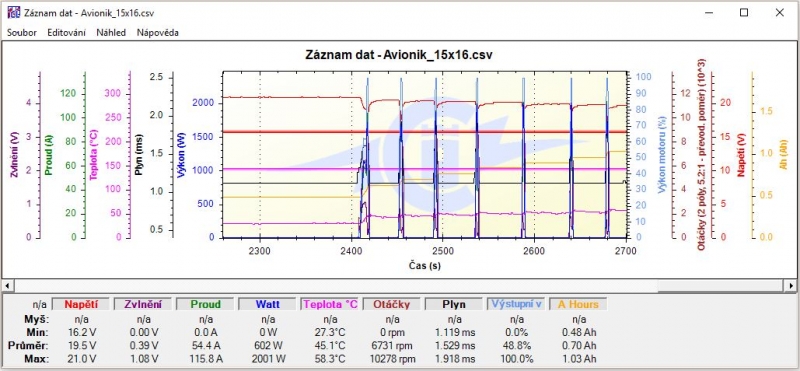Open the Editování menu
The image size is (800, 371).
coord(66,33)
